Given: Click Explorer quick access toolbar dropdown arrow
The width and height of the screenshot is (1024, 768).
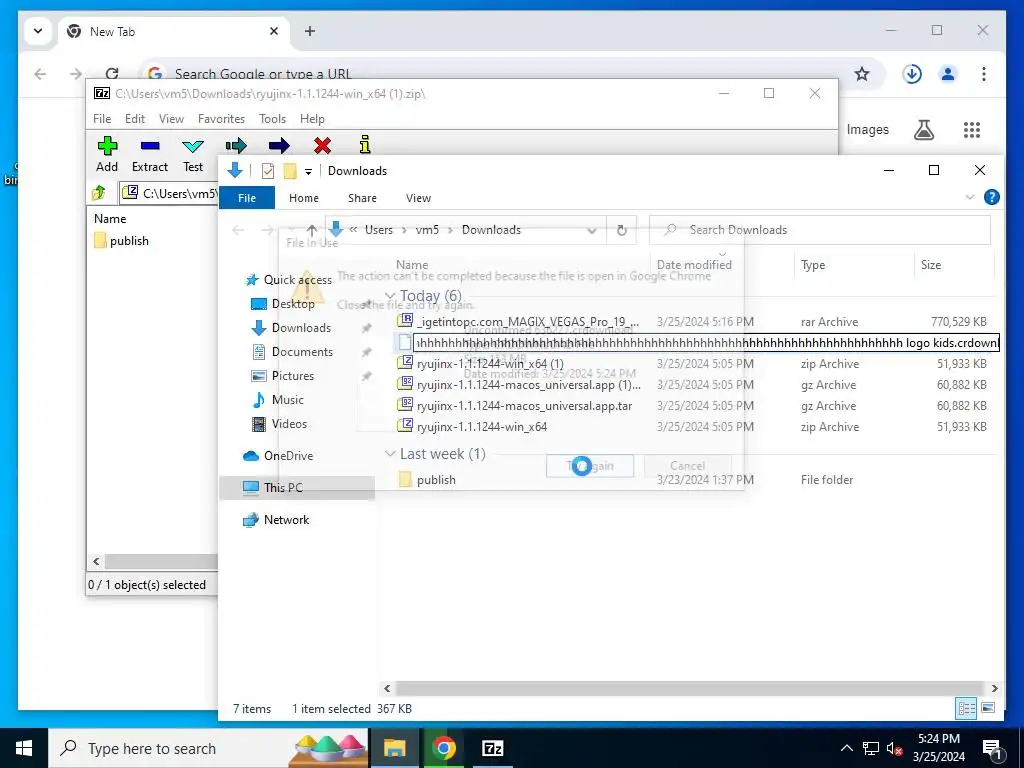Looking at the screenshot, I should (x=308, y=172).
